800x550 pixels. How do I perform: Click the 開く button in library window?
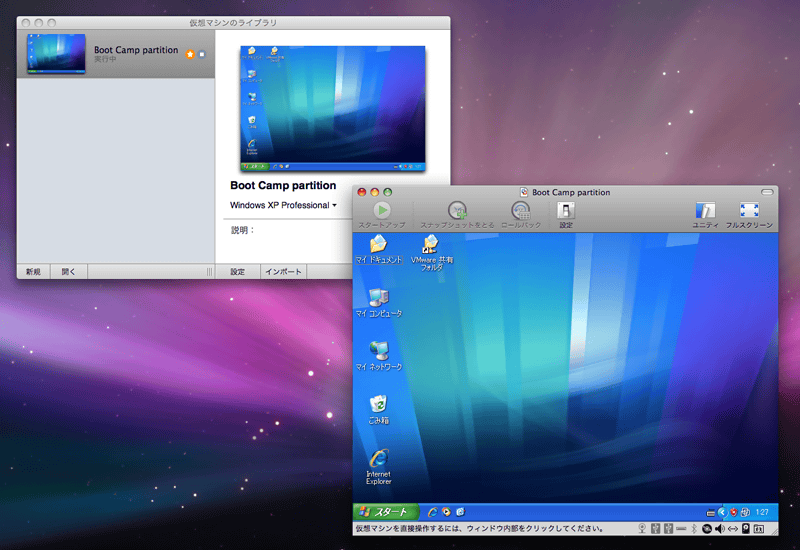click(x=68, y=271)
